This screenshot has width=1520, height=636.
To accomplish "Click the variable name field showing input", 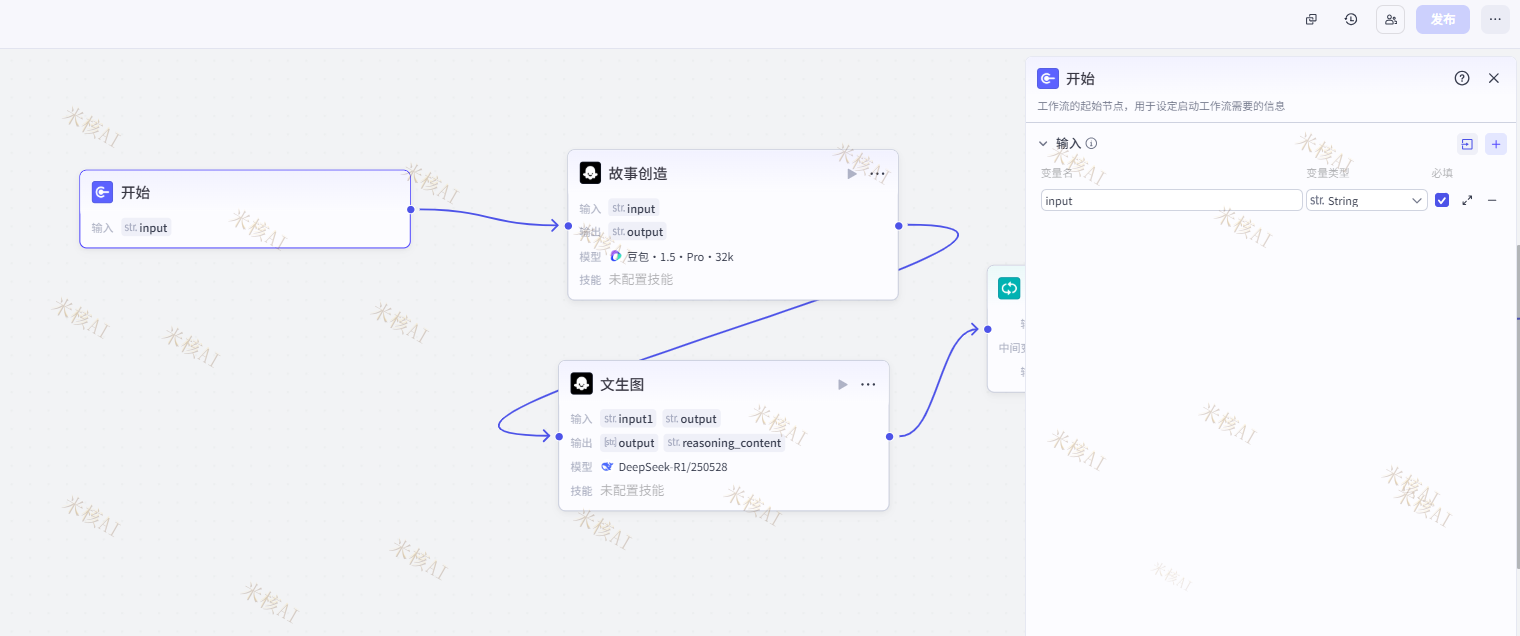I will [x=1170, y=200].
